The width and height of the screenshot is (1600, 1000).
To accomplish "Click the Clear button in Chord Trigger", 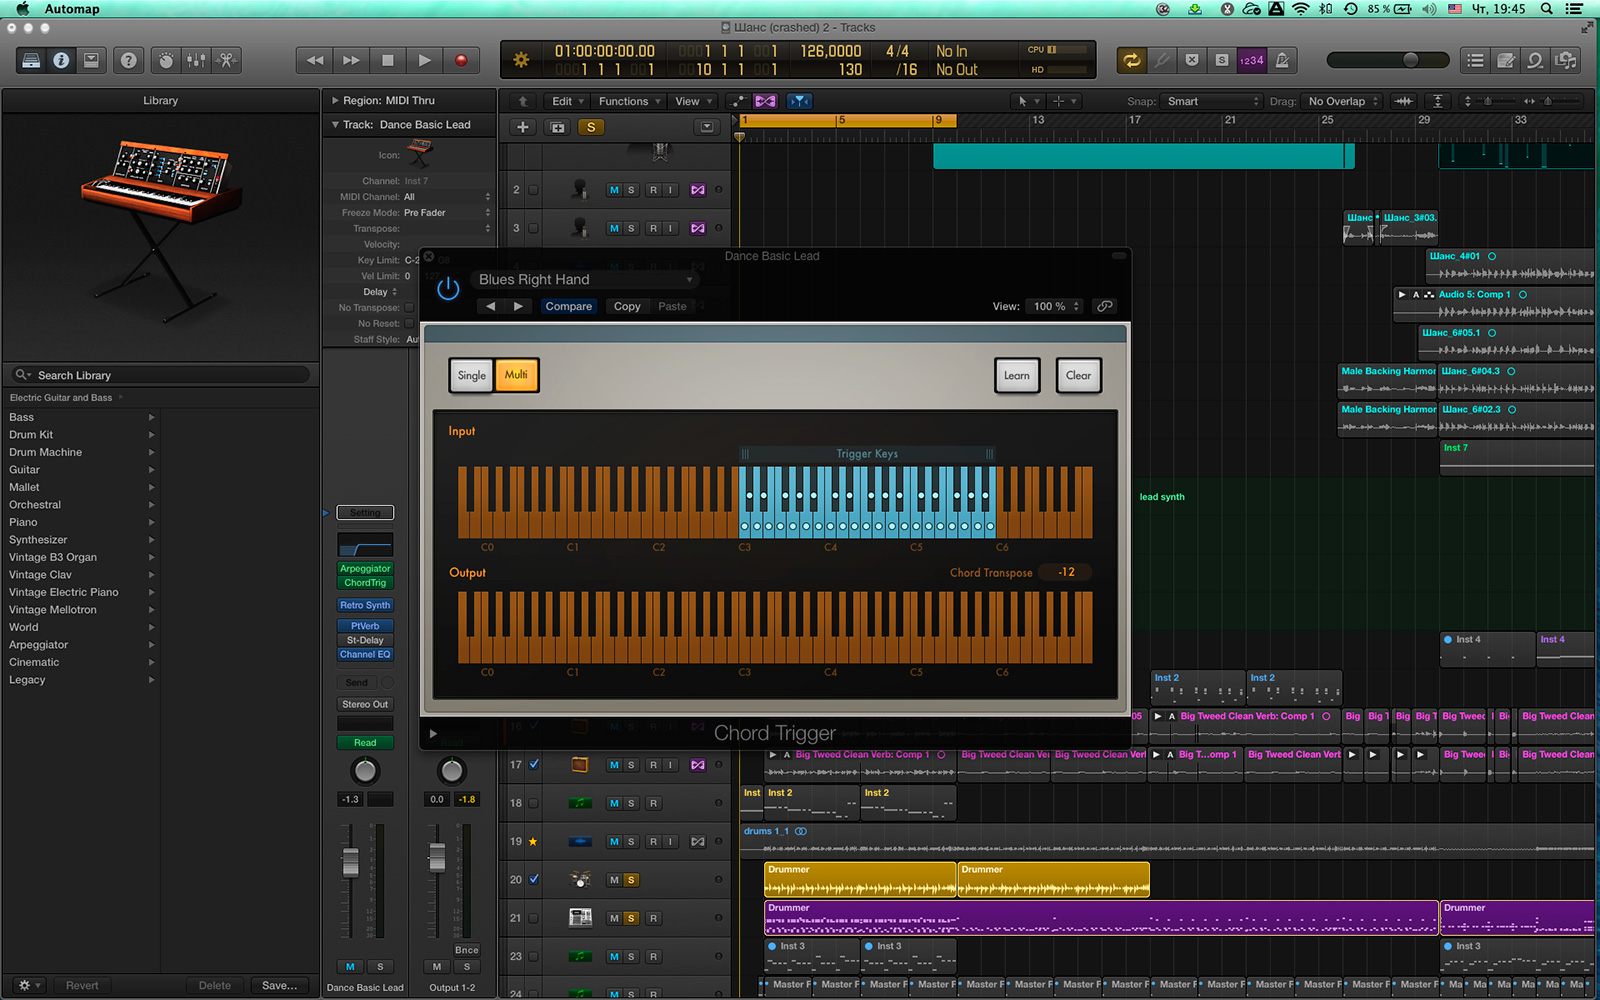I will (x=1078, y=375).
